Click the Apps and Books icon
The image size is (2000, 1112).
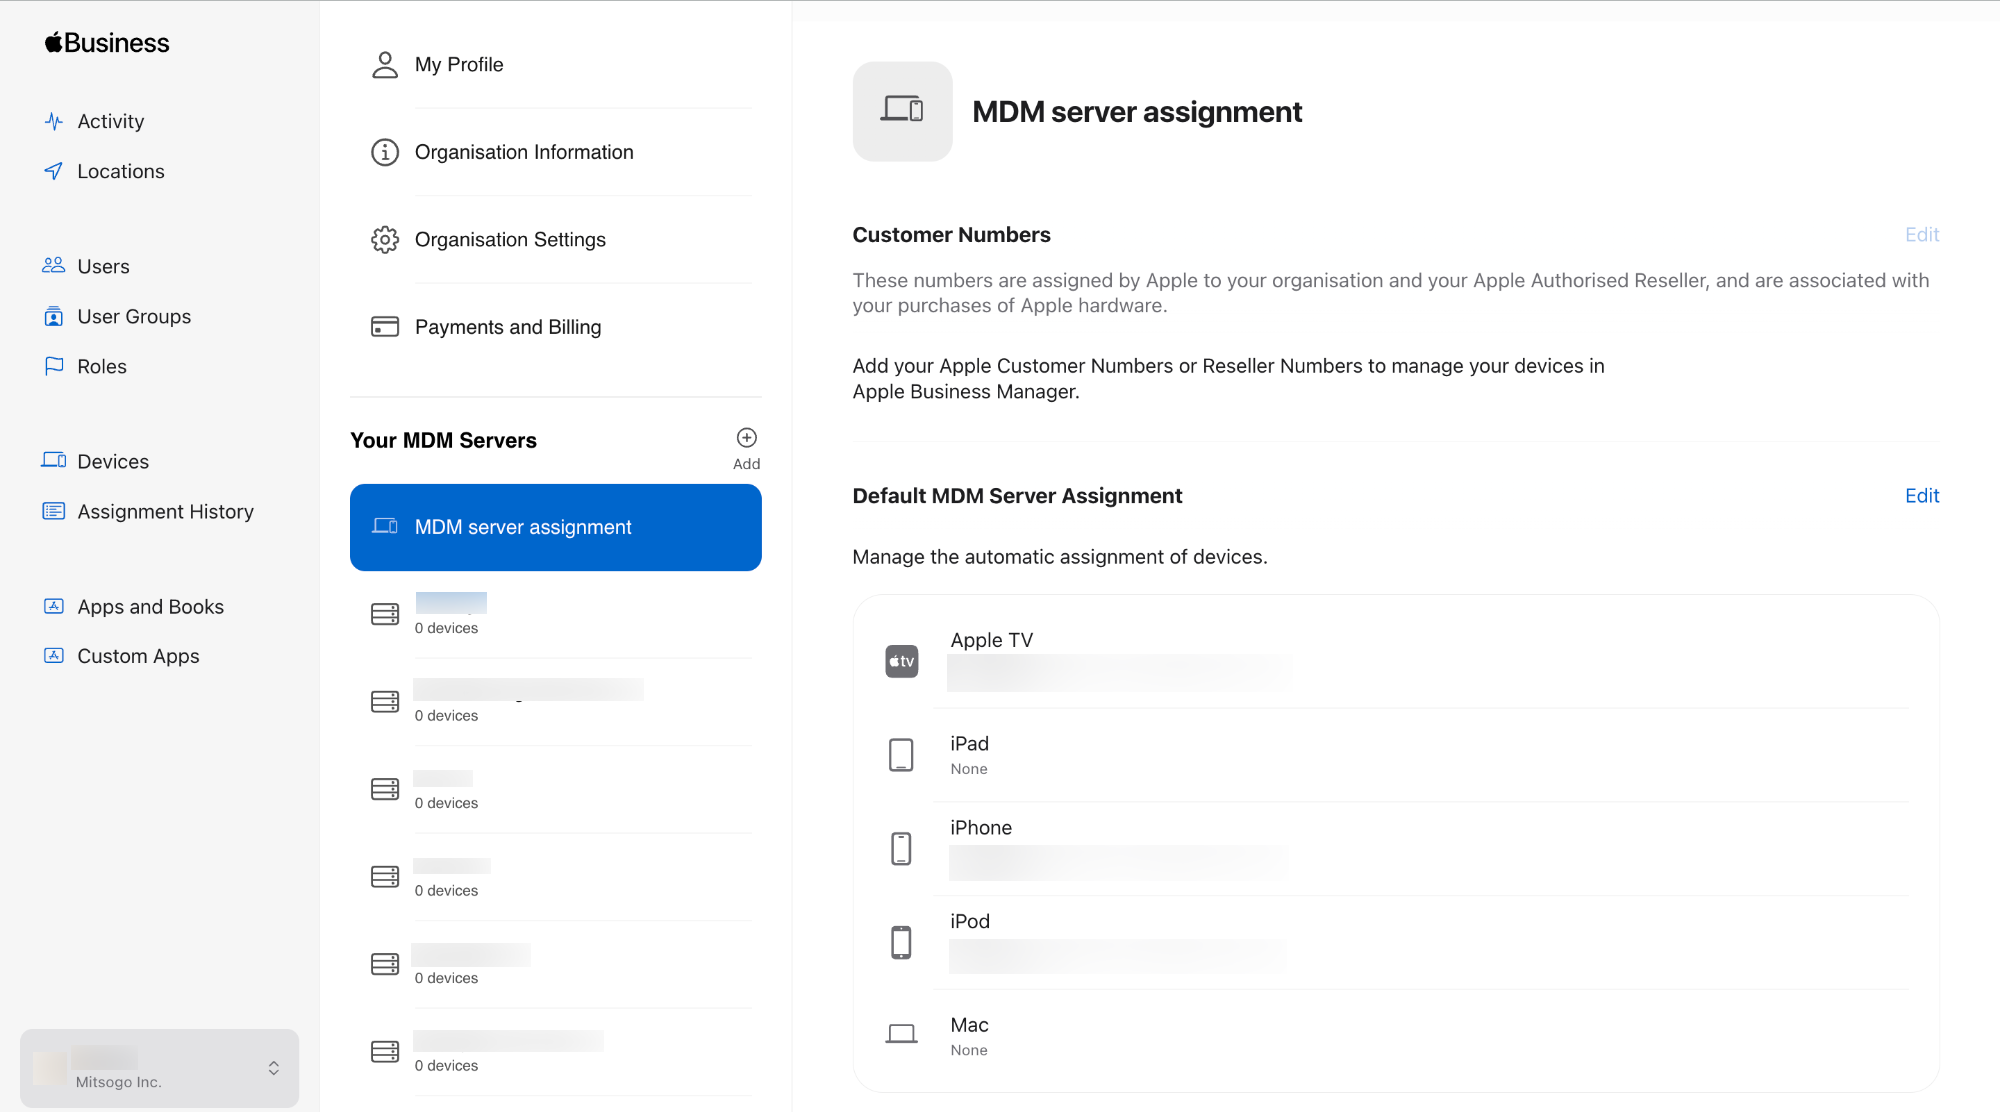coord(54,606)
